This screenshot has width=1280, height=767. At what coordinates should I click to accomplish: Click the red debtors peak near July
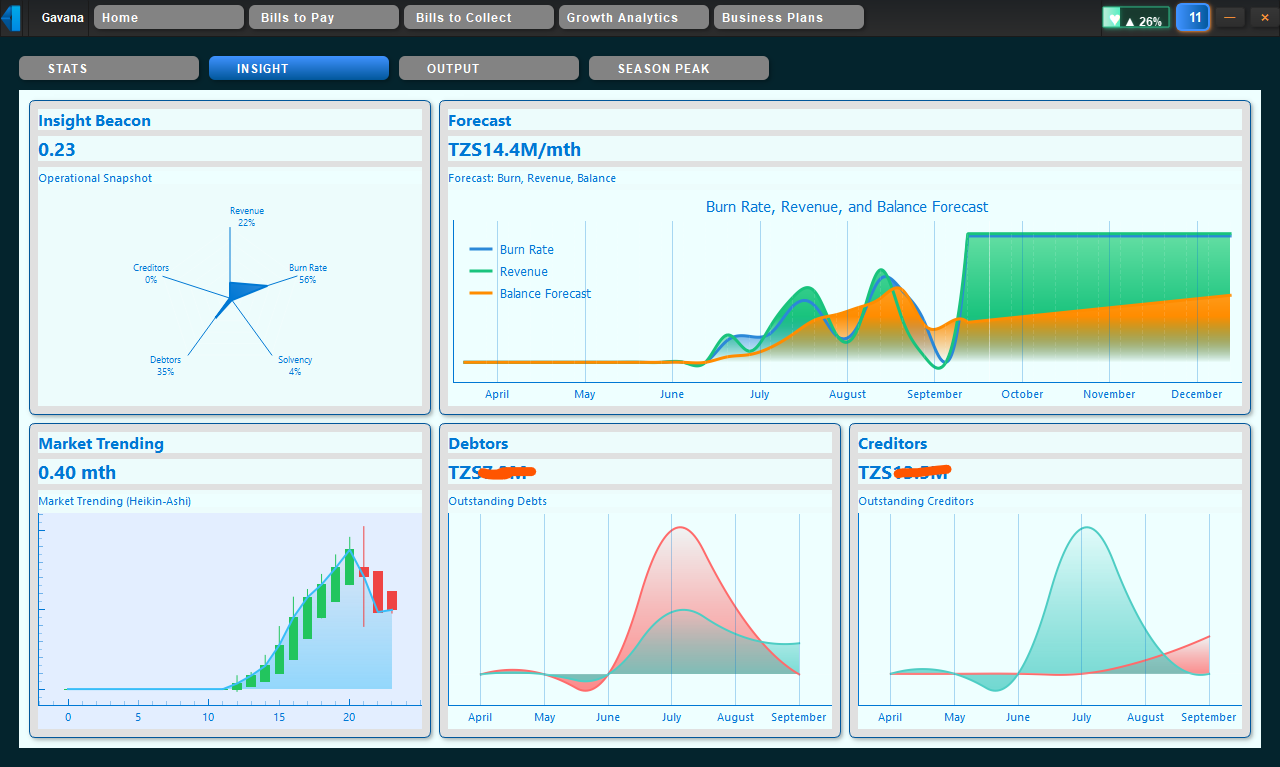[x=680, y=528]
